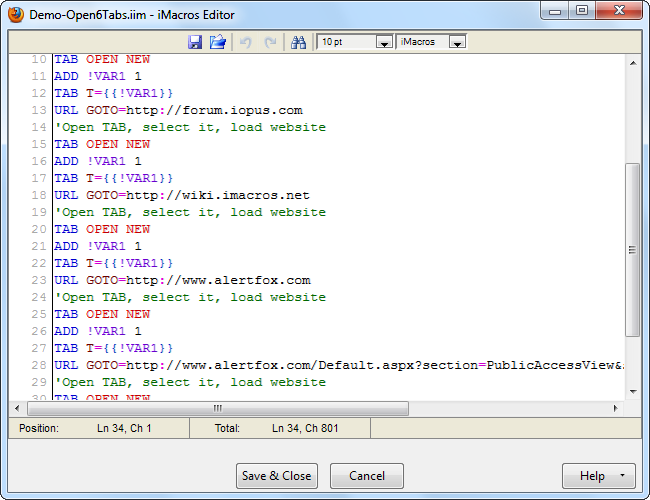Click the 'Ln 34, Ch 801' total readout
This screenshot has height=500, width=650.
(305, 428)
